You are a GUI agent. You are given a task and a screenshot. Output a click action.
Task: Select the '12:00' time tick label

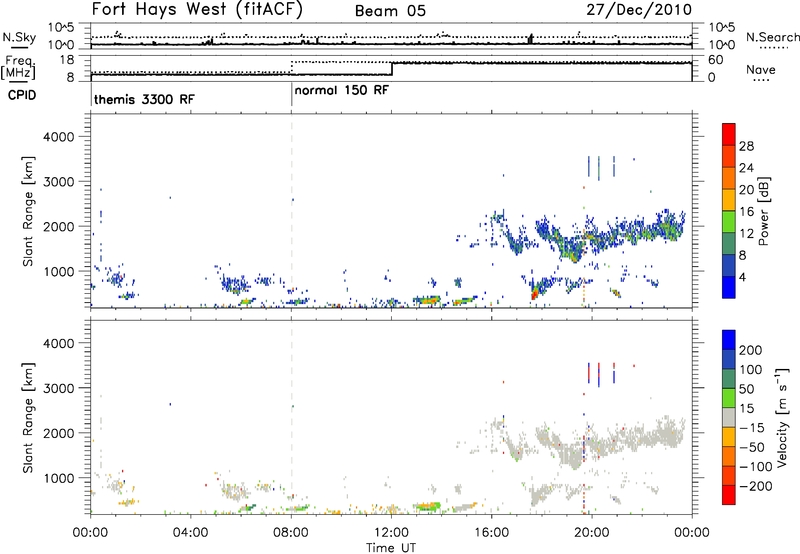(x=391, y=533)
